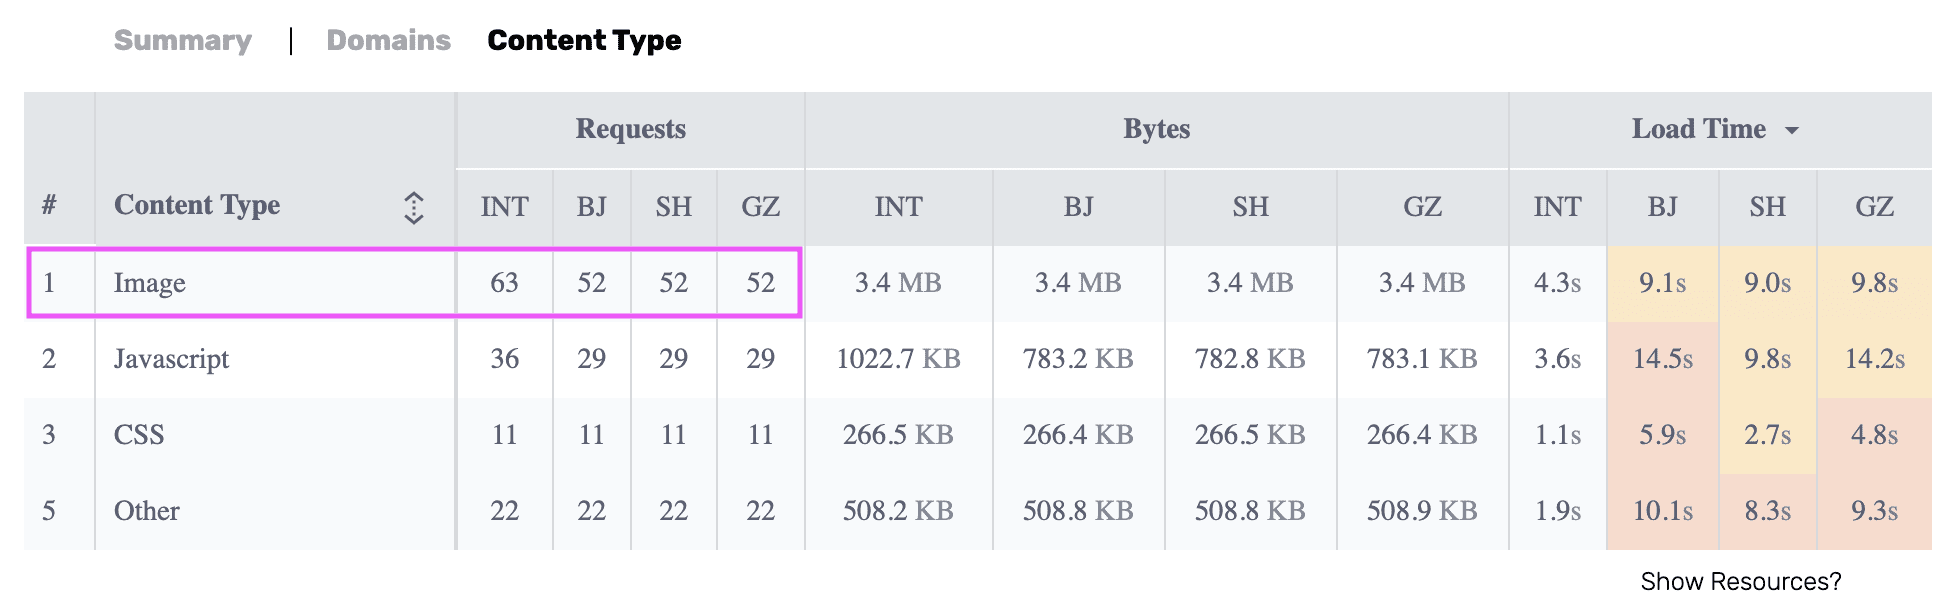Click the Bytes column group header
This screenshot has width=1954, height=612.
pos(1157,129)
